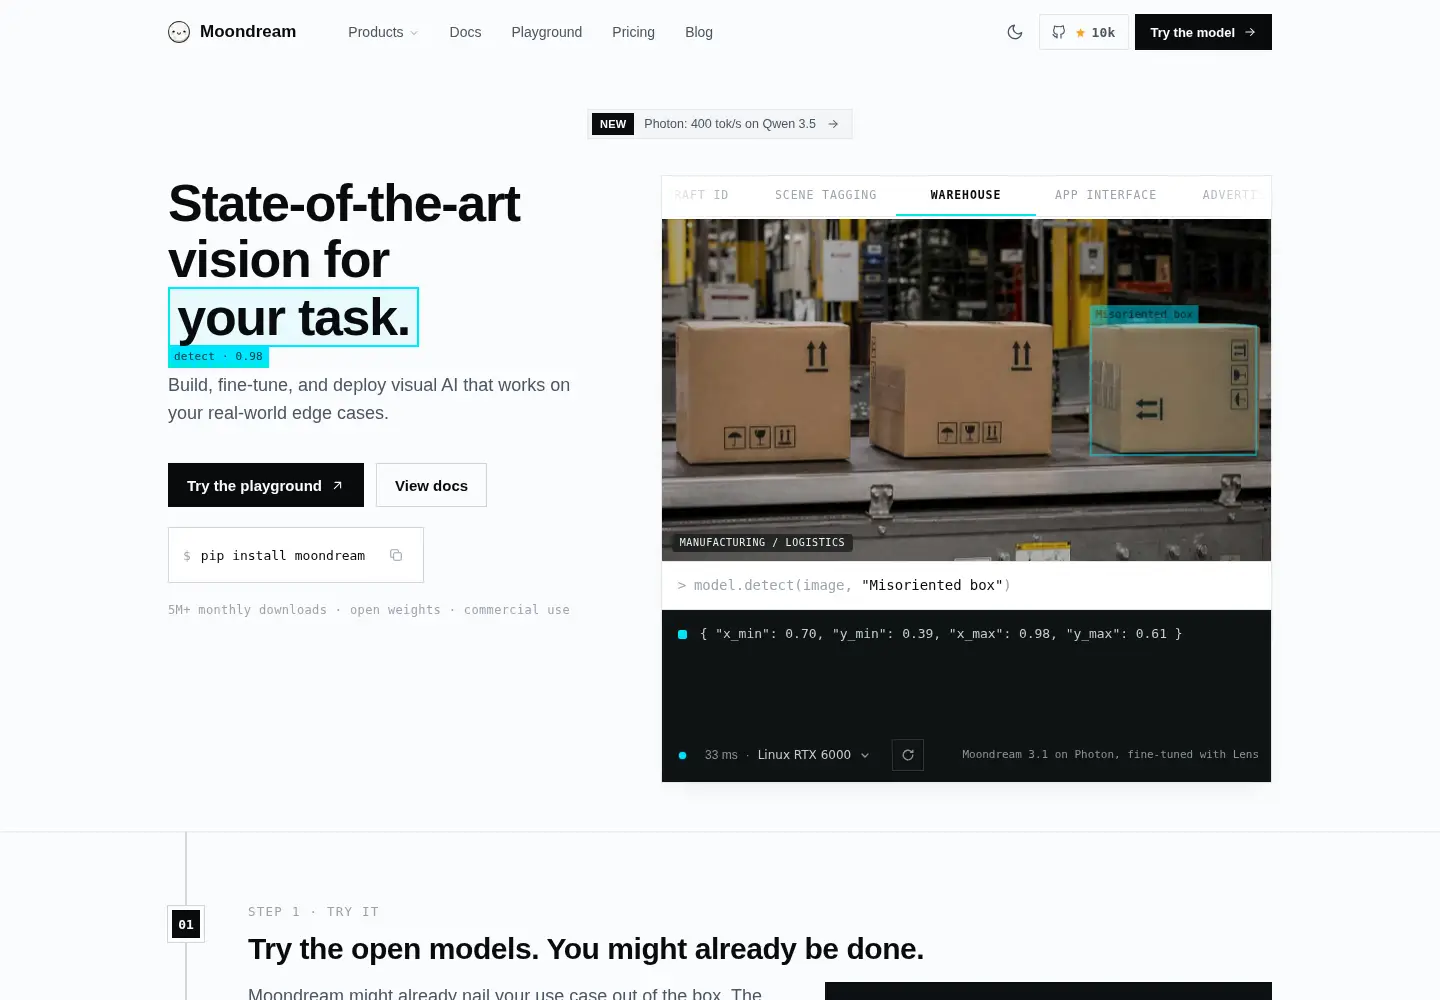Viewport: 1440px width, 1000px height.
Task: Expand the Linux RTX 6000 hardware dropdown
Action: coord(813,755)
